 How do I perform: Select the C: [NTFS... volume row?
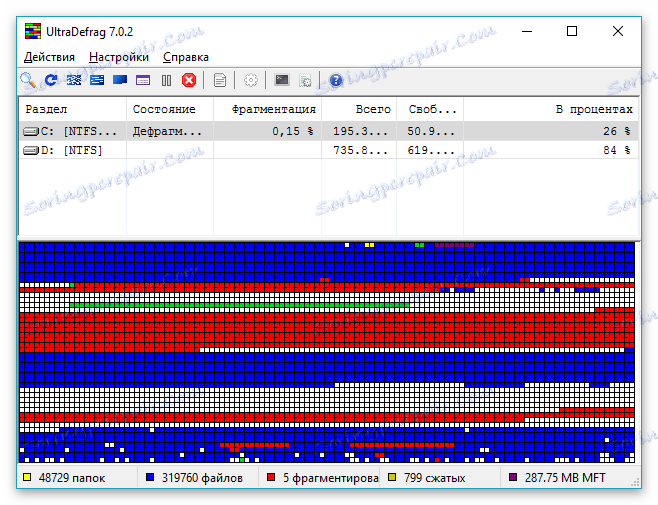(x=329, y=131)
